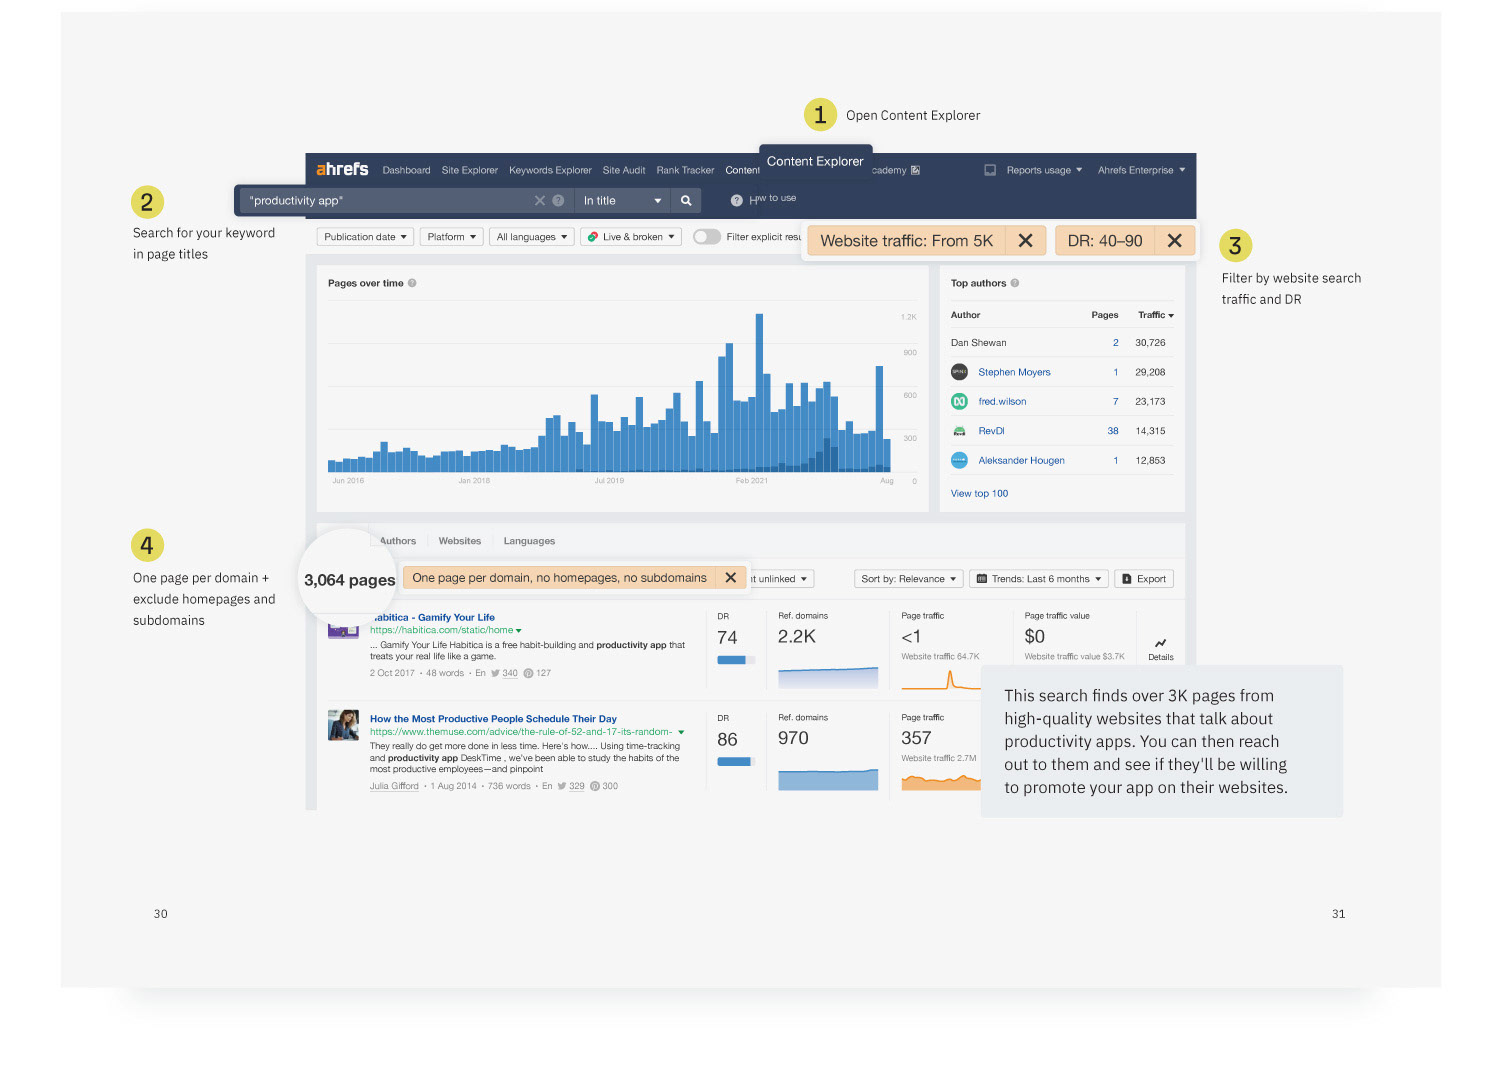Open the unlinked filter dropdown
The image size is (1500, 1077).
click(x=782, y=579)
